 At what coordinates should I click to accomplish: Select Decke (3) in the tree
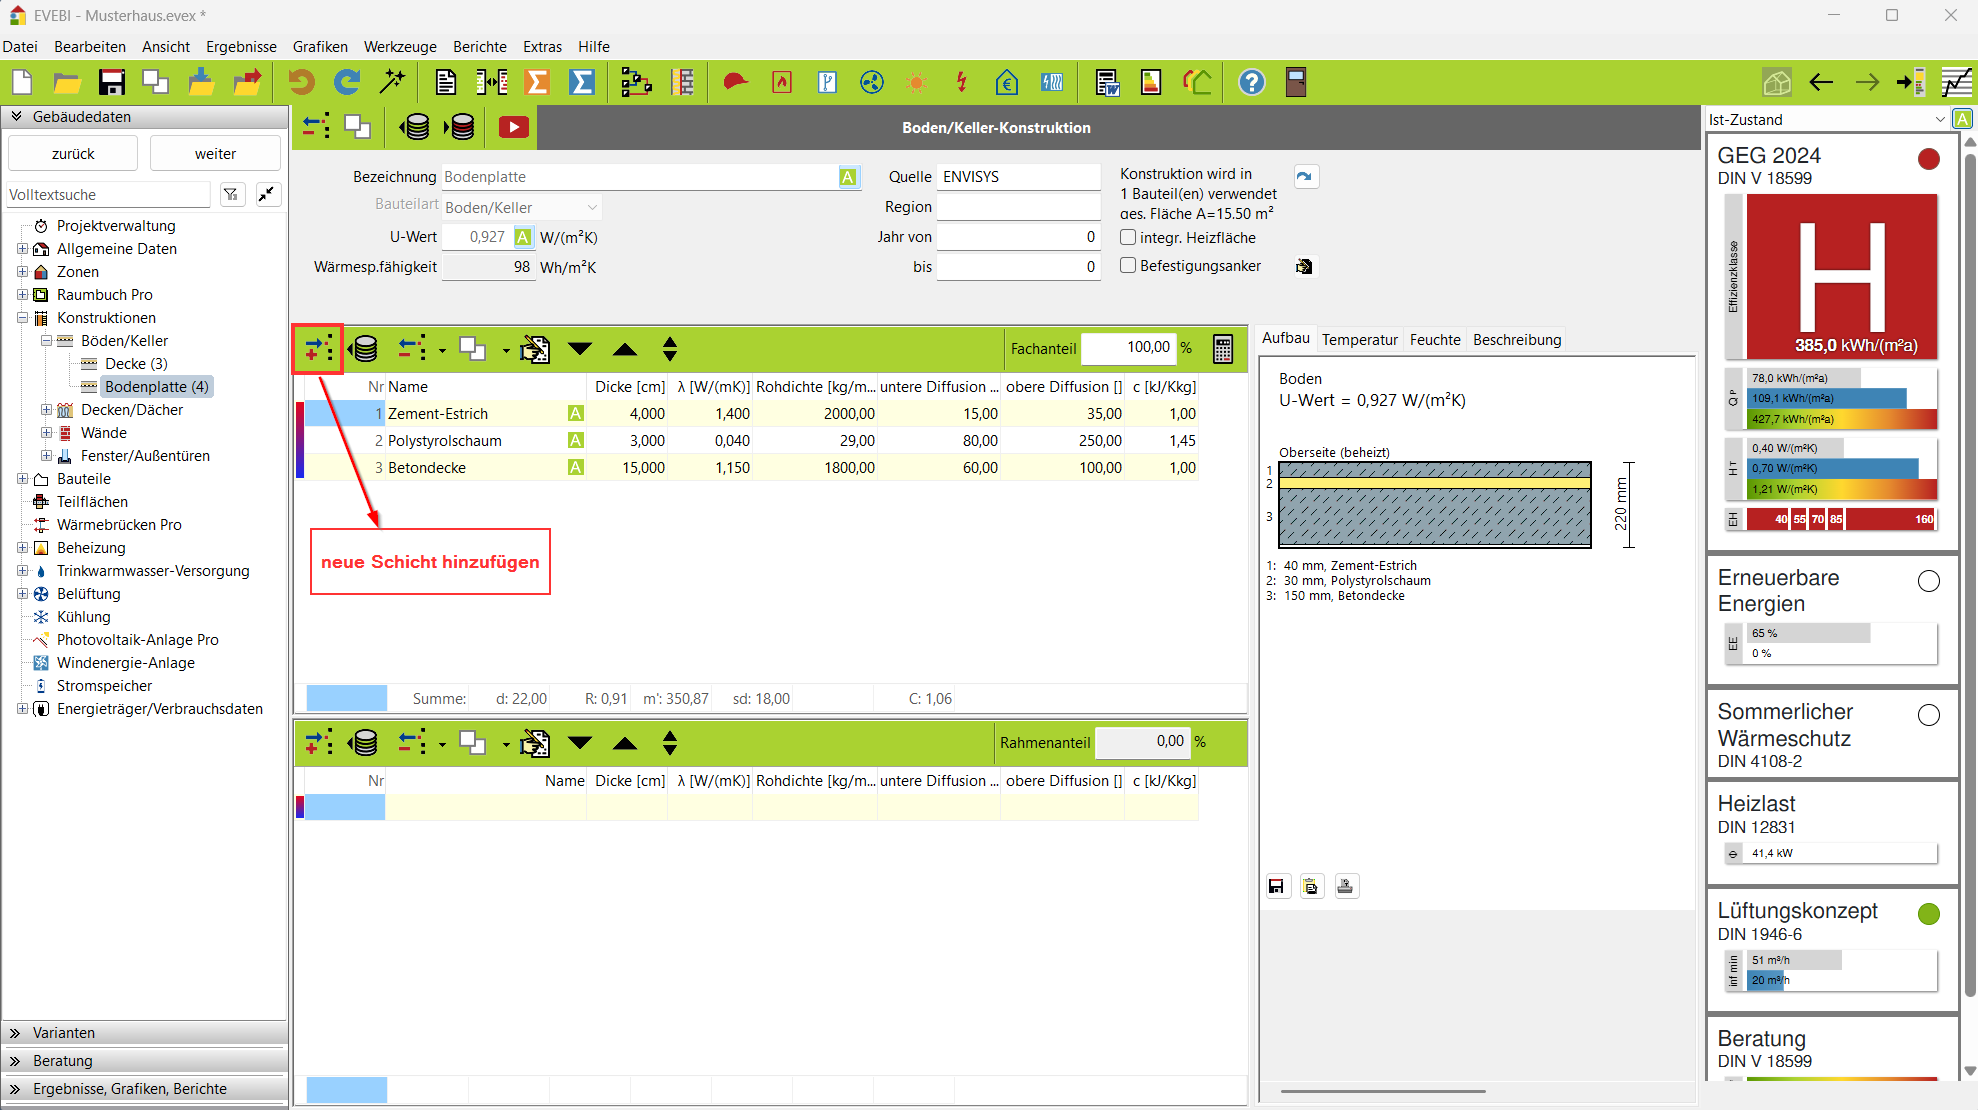(x=136, y=364)
